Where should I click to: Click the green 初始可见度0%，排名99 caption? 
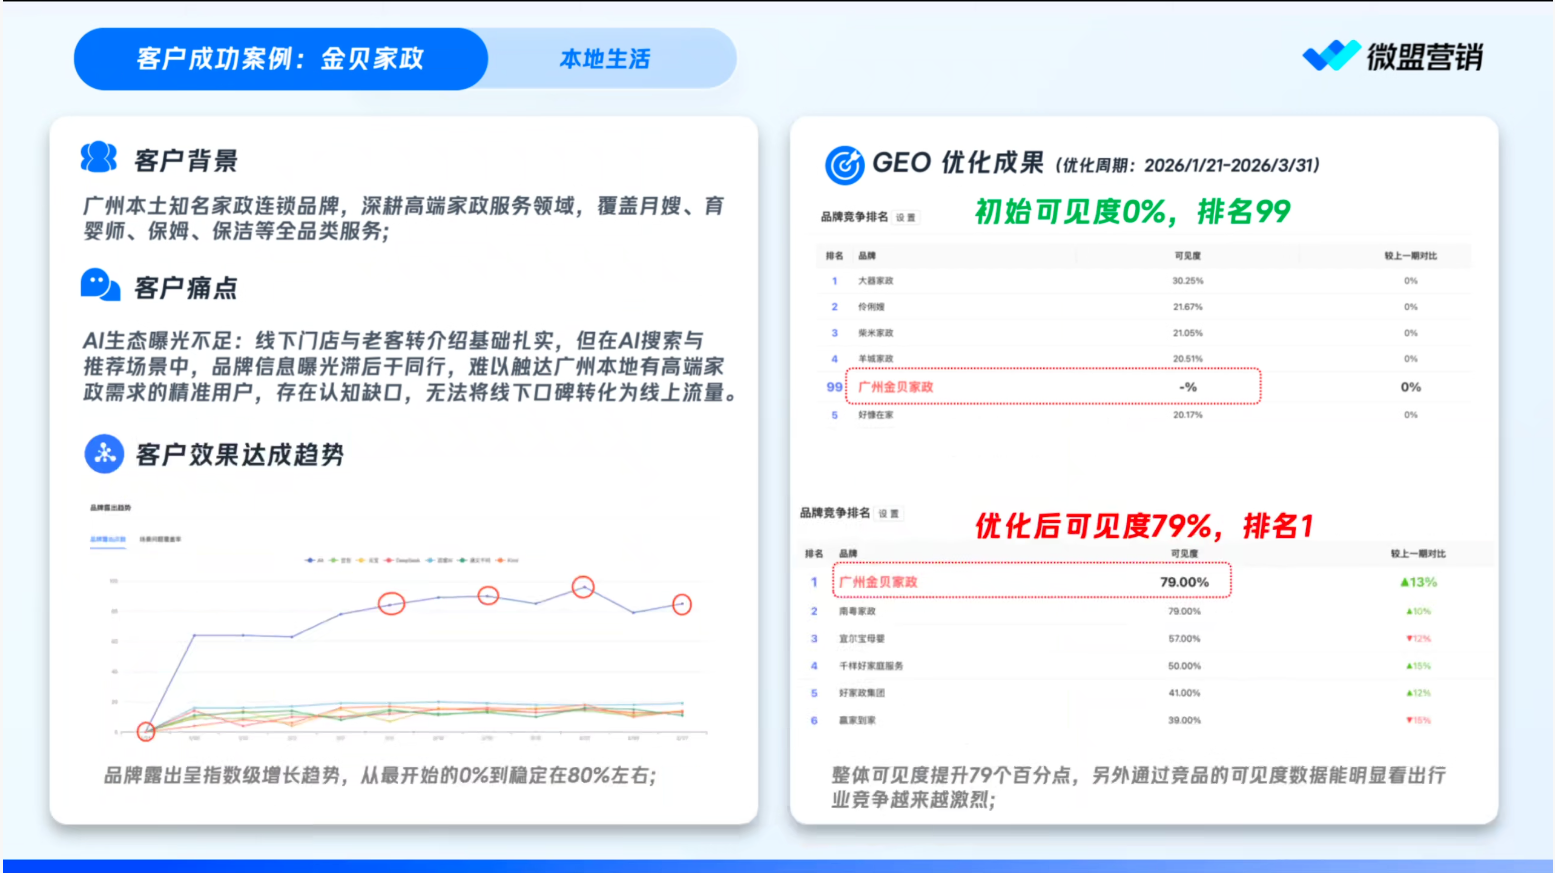pyautogui.click(x=1133, y=212)
